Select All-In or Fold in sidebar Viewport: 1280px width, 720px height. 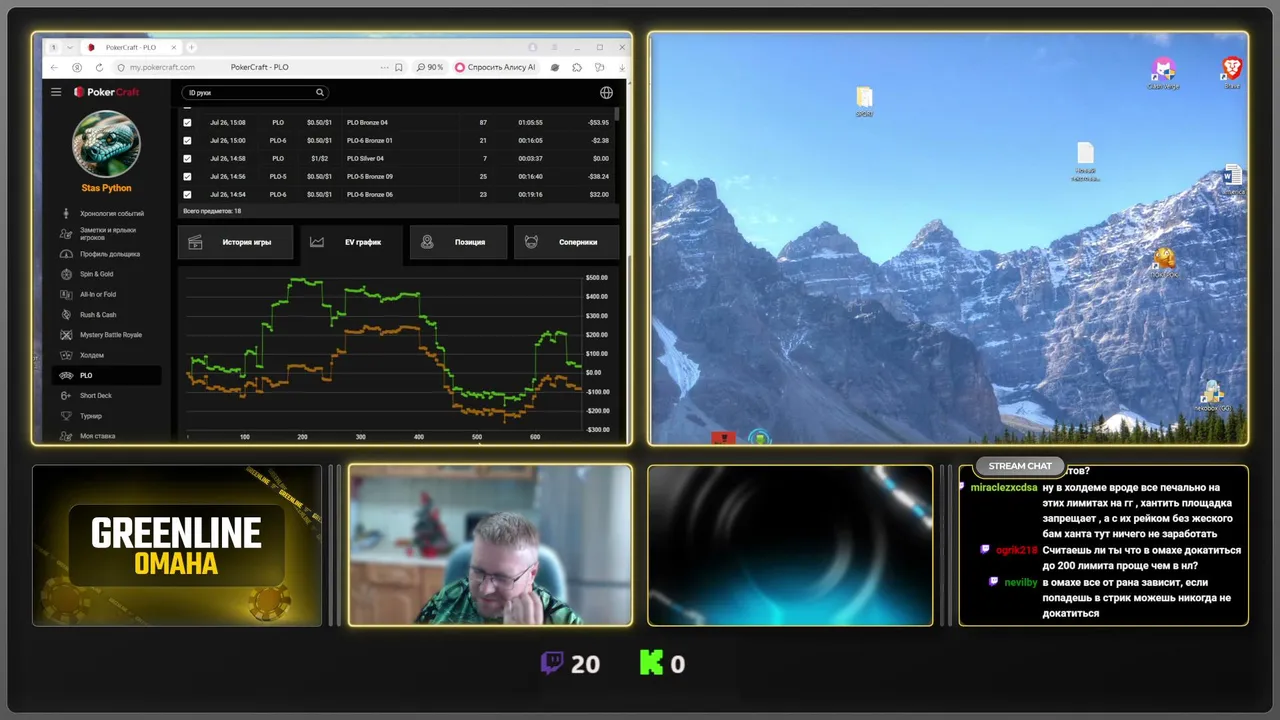tap(106, 294)
